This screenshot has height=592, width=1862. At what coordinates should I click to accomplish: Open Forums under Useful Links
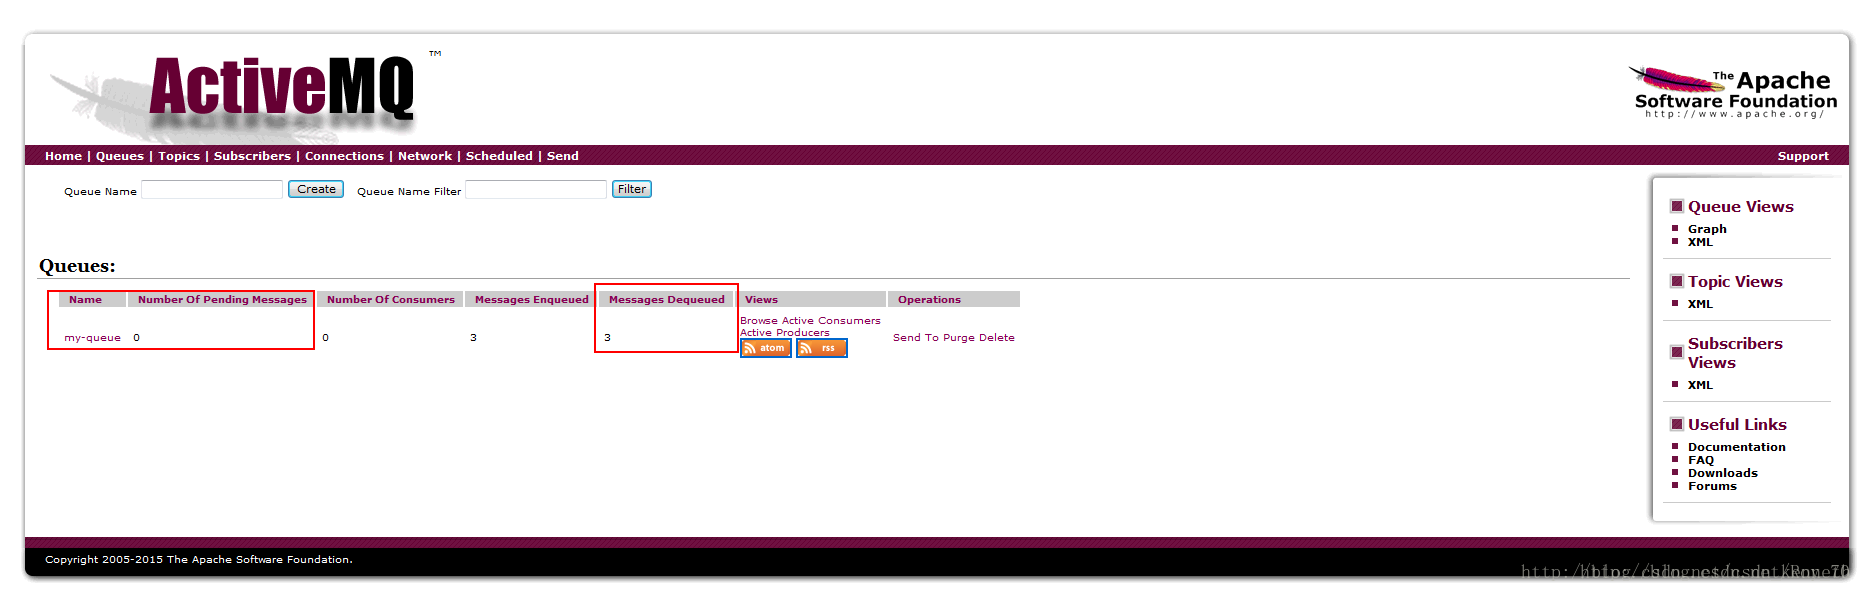click(x=1712, y=486)
